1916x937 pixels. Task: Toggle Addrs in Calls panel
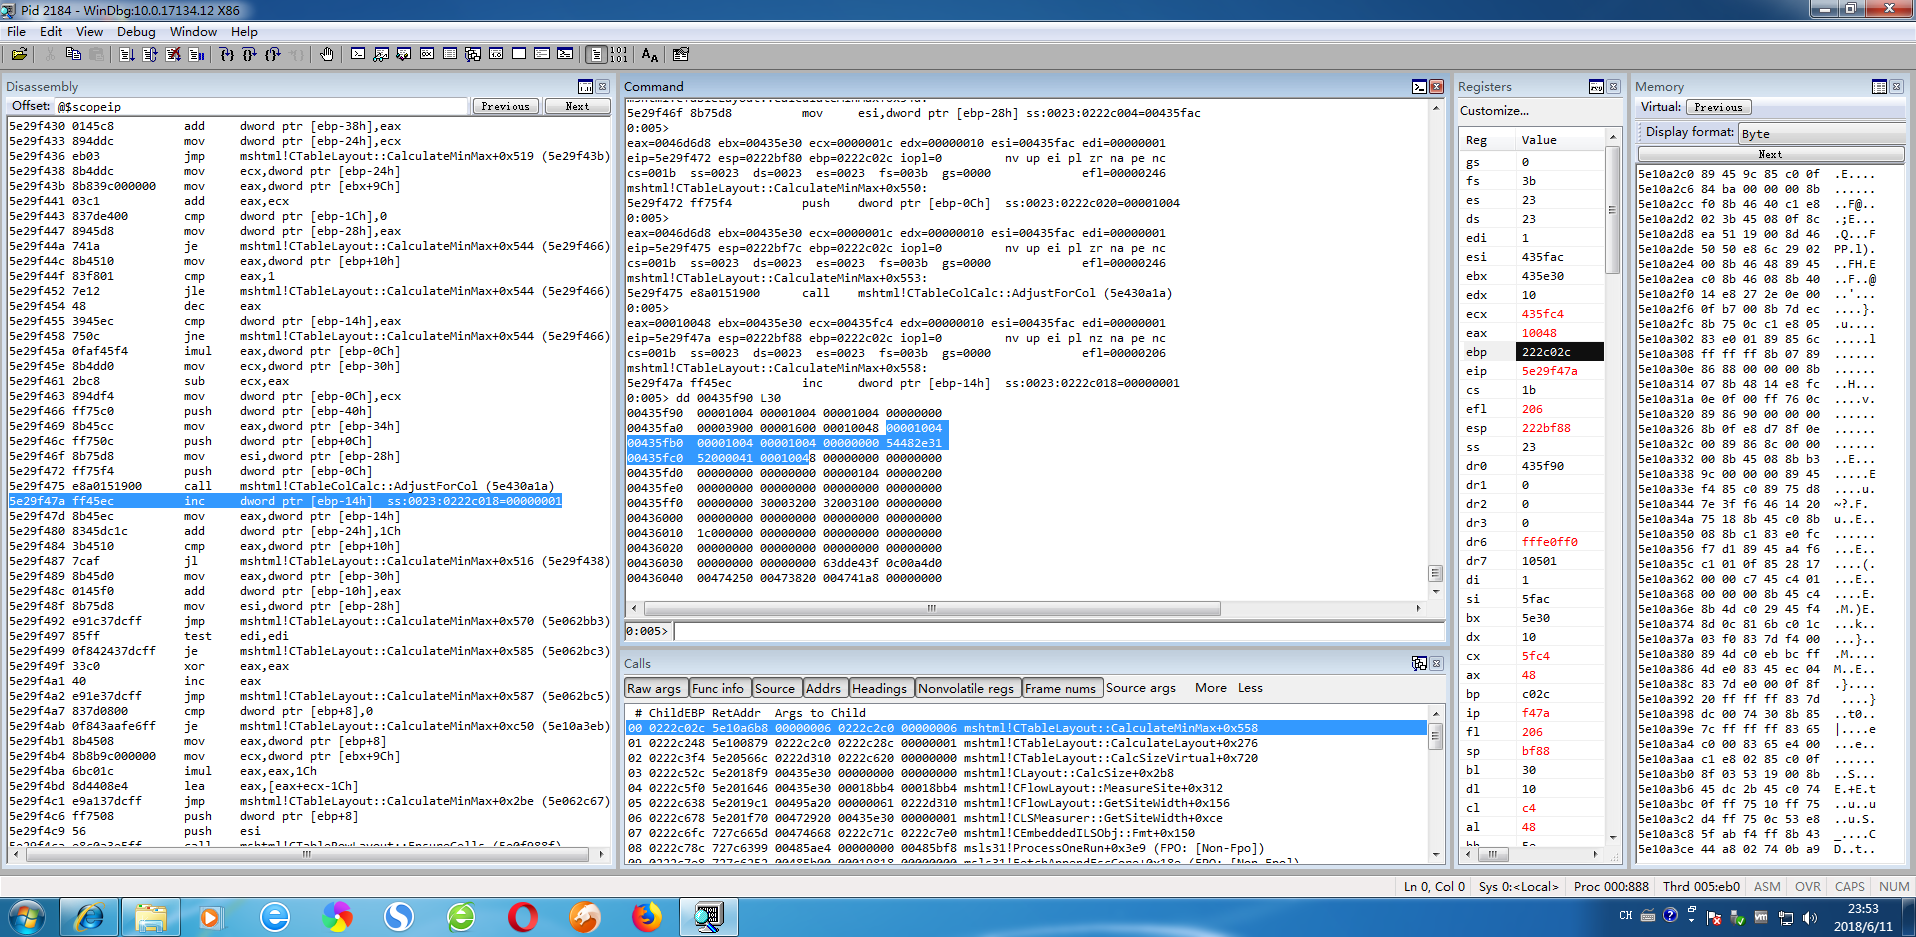824,688
